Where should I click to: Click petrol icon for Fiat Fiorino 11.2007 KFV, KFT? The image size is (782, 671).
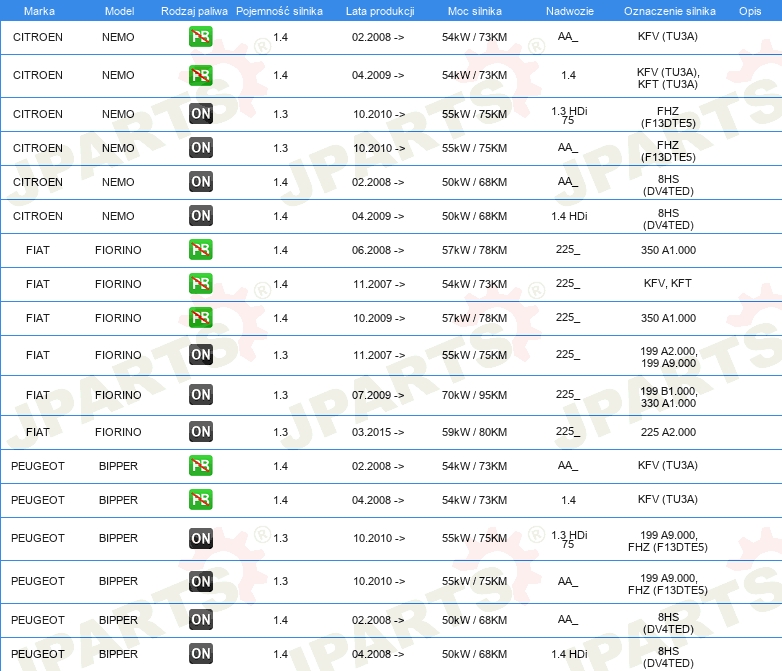(x=200, y=283)
